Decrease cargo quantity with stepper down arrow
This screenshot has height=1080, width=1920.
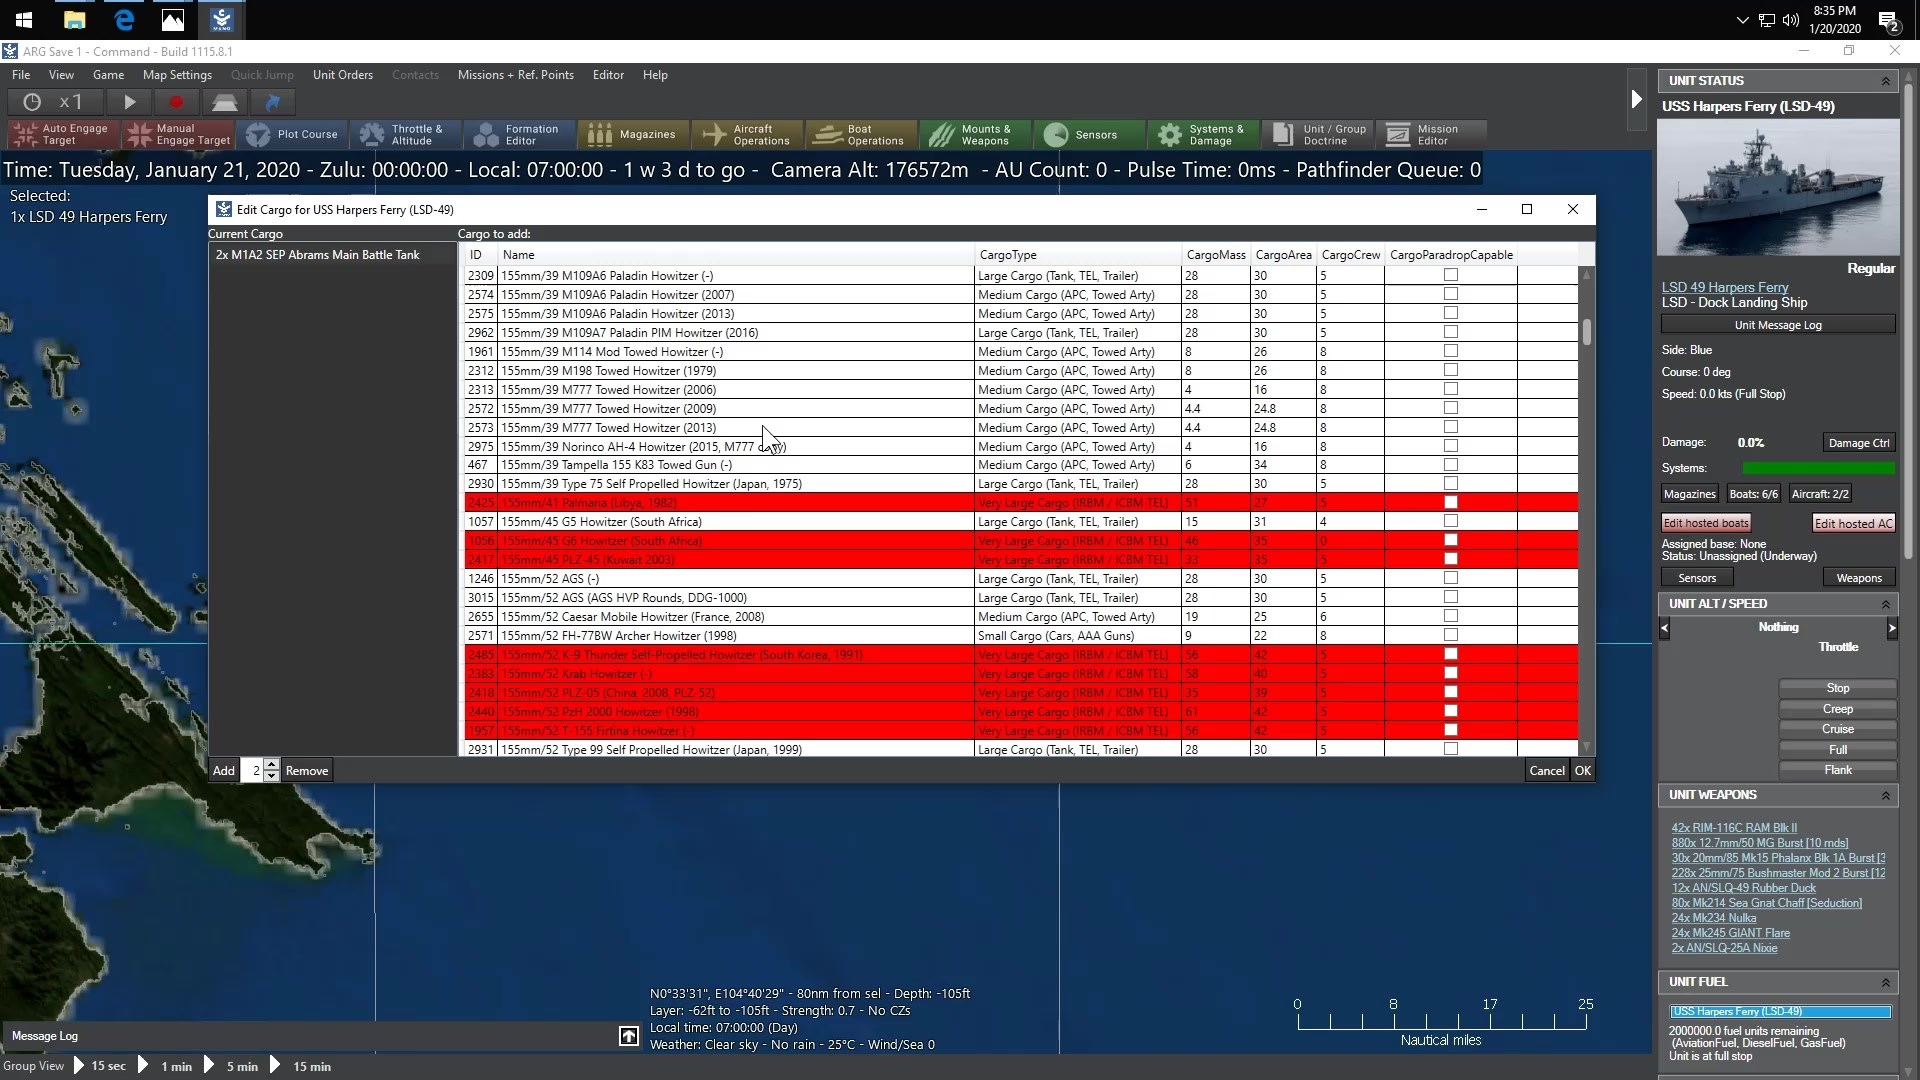272,776
